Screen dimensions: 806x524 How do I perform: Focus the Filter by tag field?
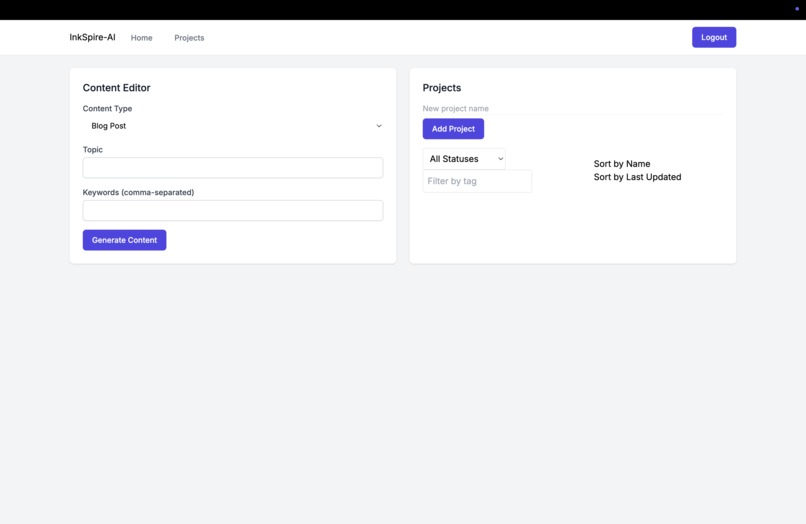pos(478,181)
